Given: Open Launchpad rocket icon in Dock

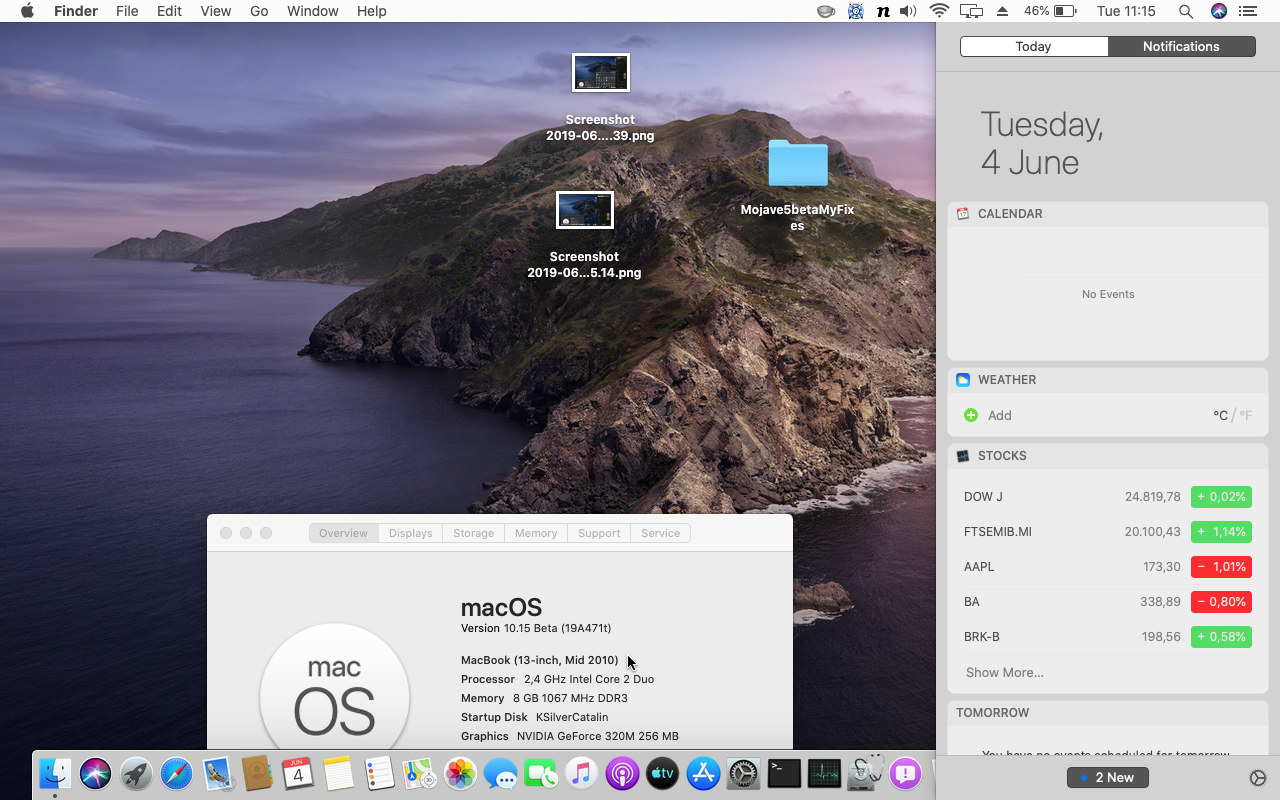Looking at the screenshot, I should (x=136, y=773).
